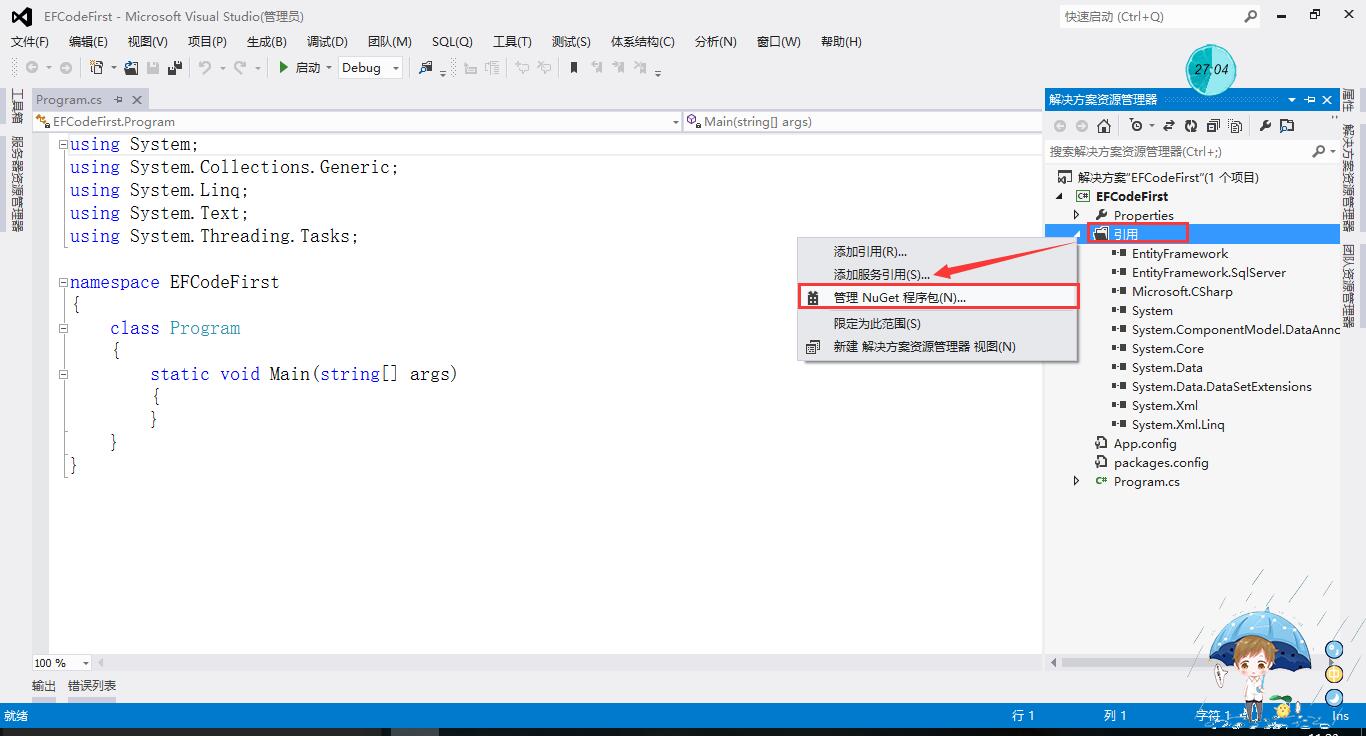Select packages.config in Solution Explorer
Viewport: 1366px width, 736px height.
click(x=1161, y=462)
